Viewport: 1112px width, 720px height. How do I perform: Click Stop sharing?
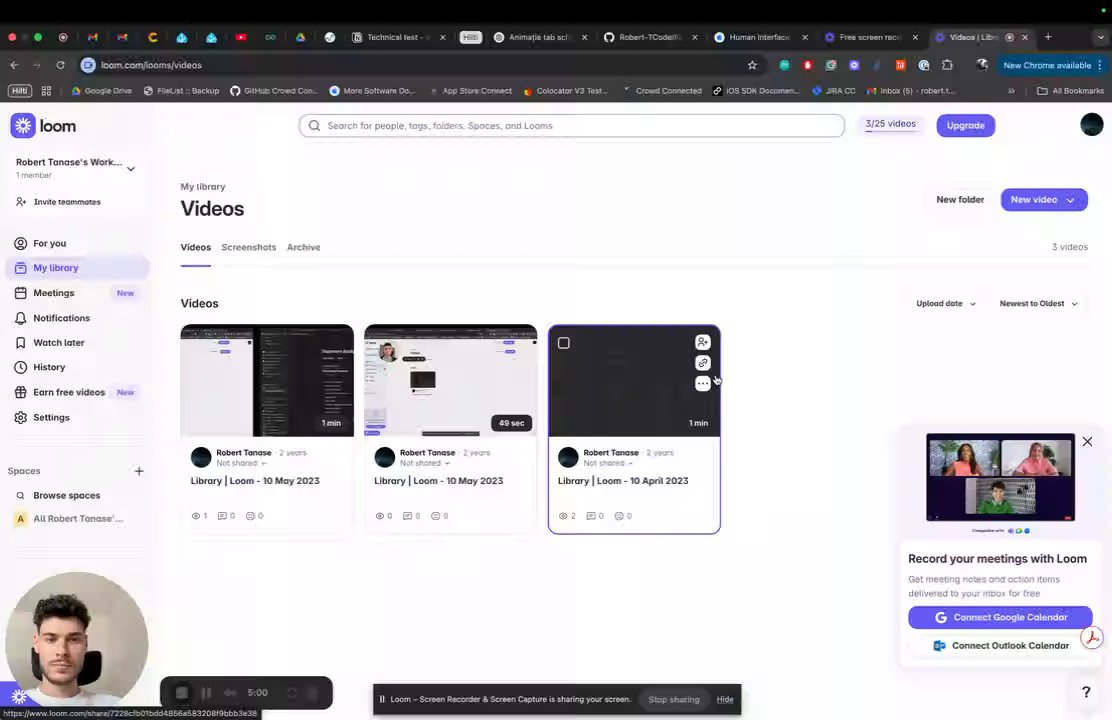(673, 699)
